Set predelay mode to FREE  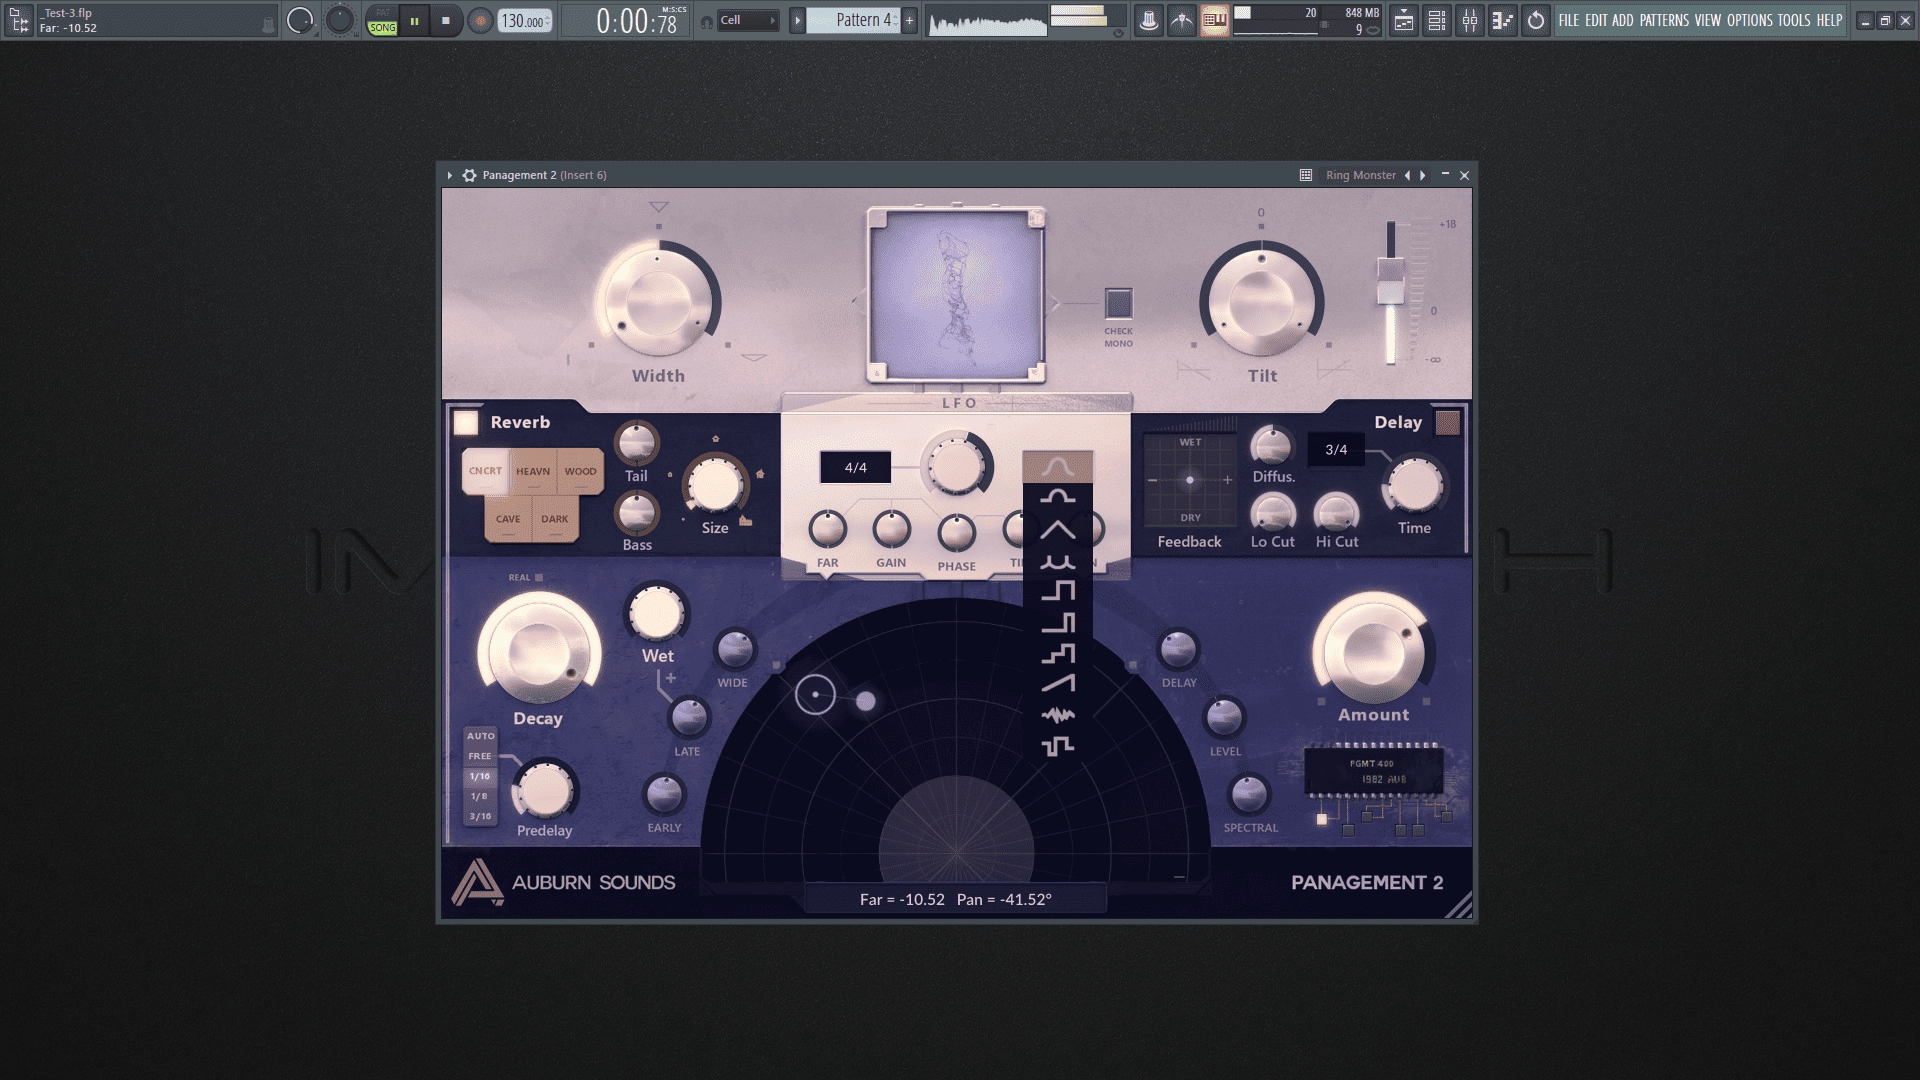click(x=480, y=756)
